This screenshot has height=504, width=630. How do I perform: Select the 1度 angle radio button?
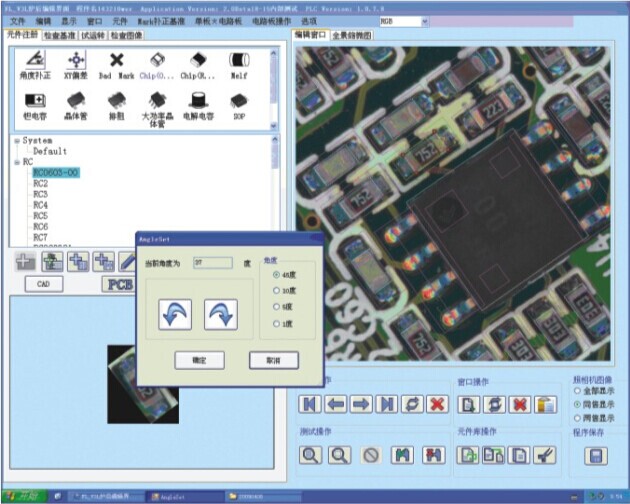tap(276, 322)
